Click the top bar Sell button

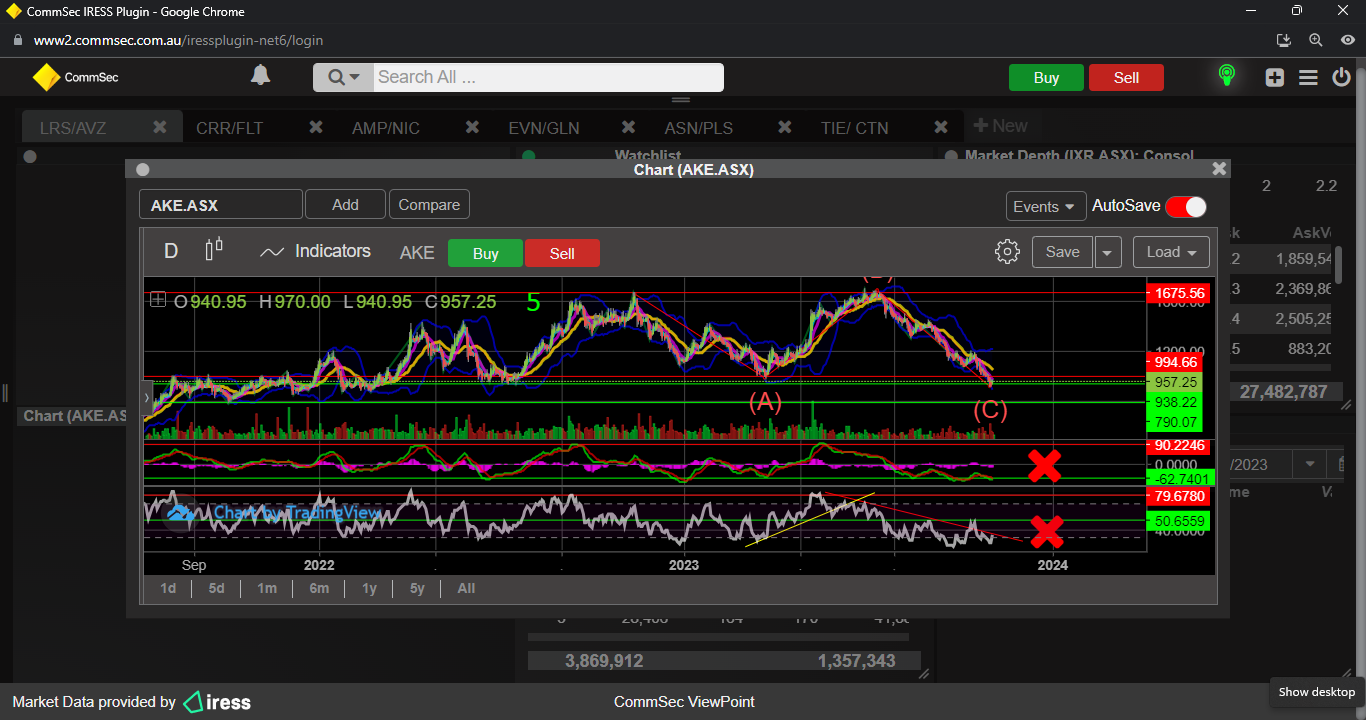tap(1126, 78)
